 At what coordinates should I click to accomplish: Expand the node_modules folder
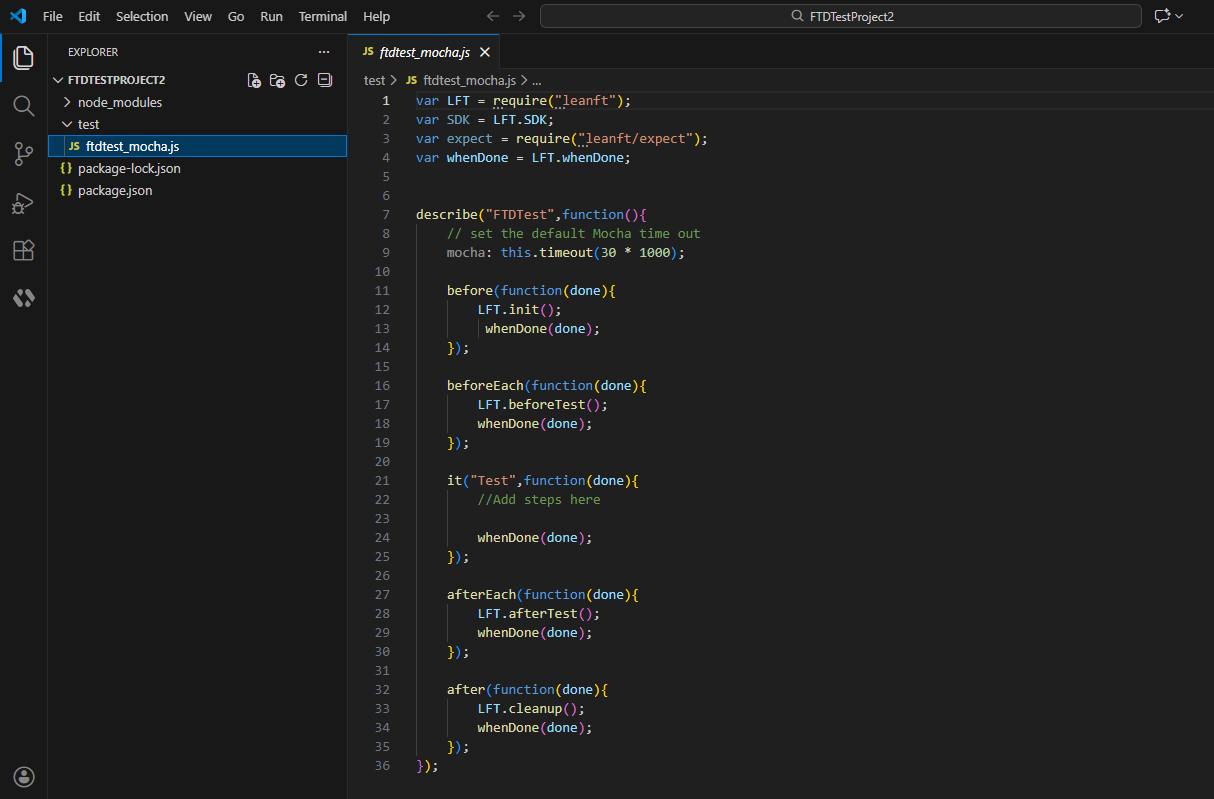[119, 102]
